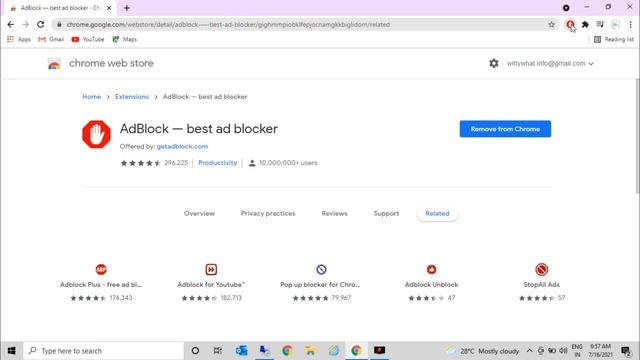Switch to the Overview tab
The width and height of the screenshot is (640, 360).
click(x=199, y=213)
